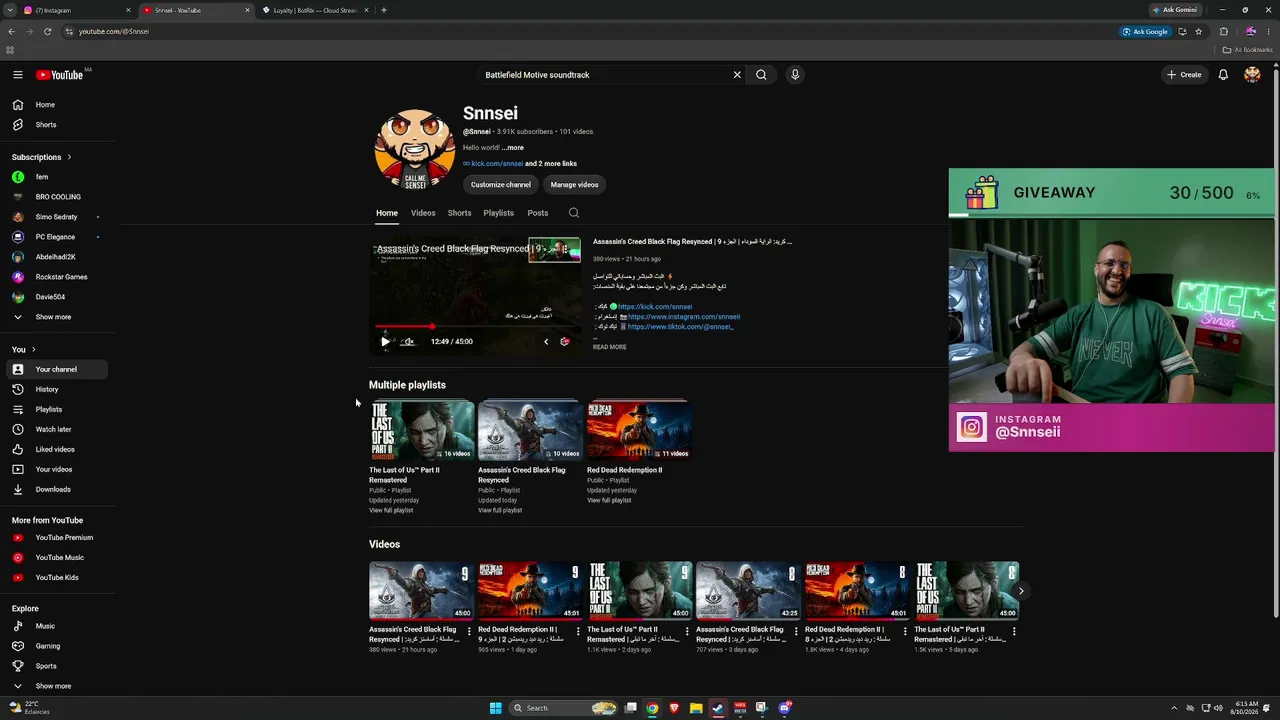Open Gaming in the Explore section

[57, 646]
